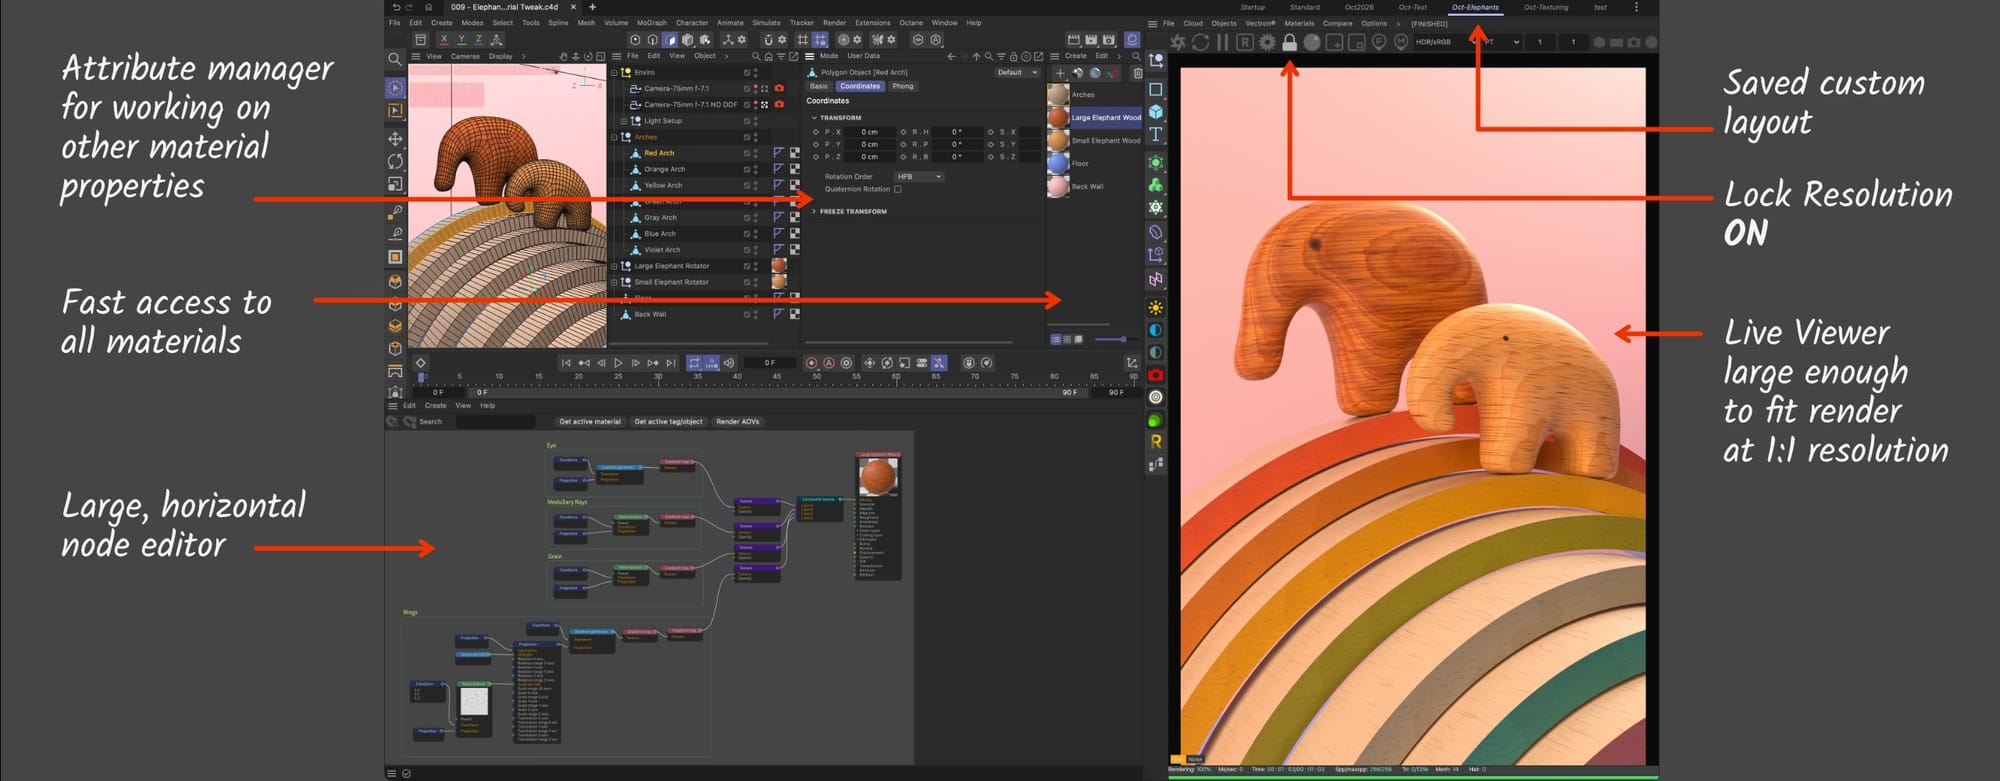Restart render with the circular arrows icon
Screen dimensions: 2000x781
click(1200, 42)
